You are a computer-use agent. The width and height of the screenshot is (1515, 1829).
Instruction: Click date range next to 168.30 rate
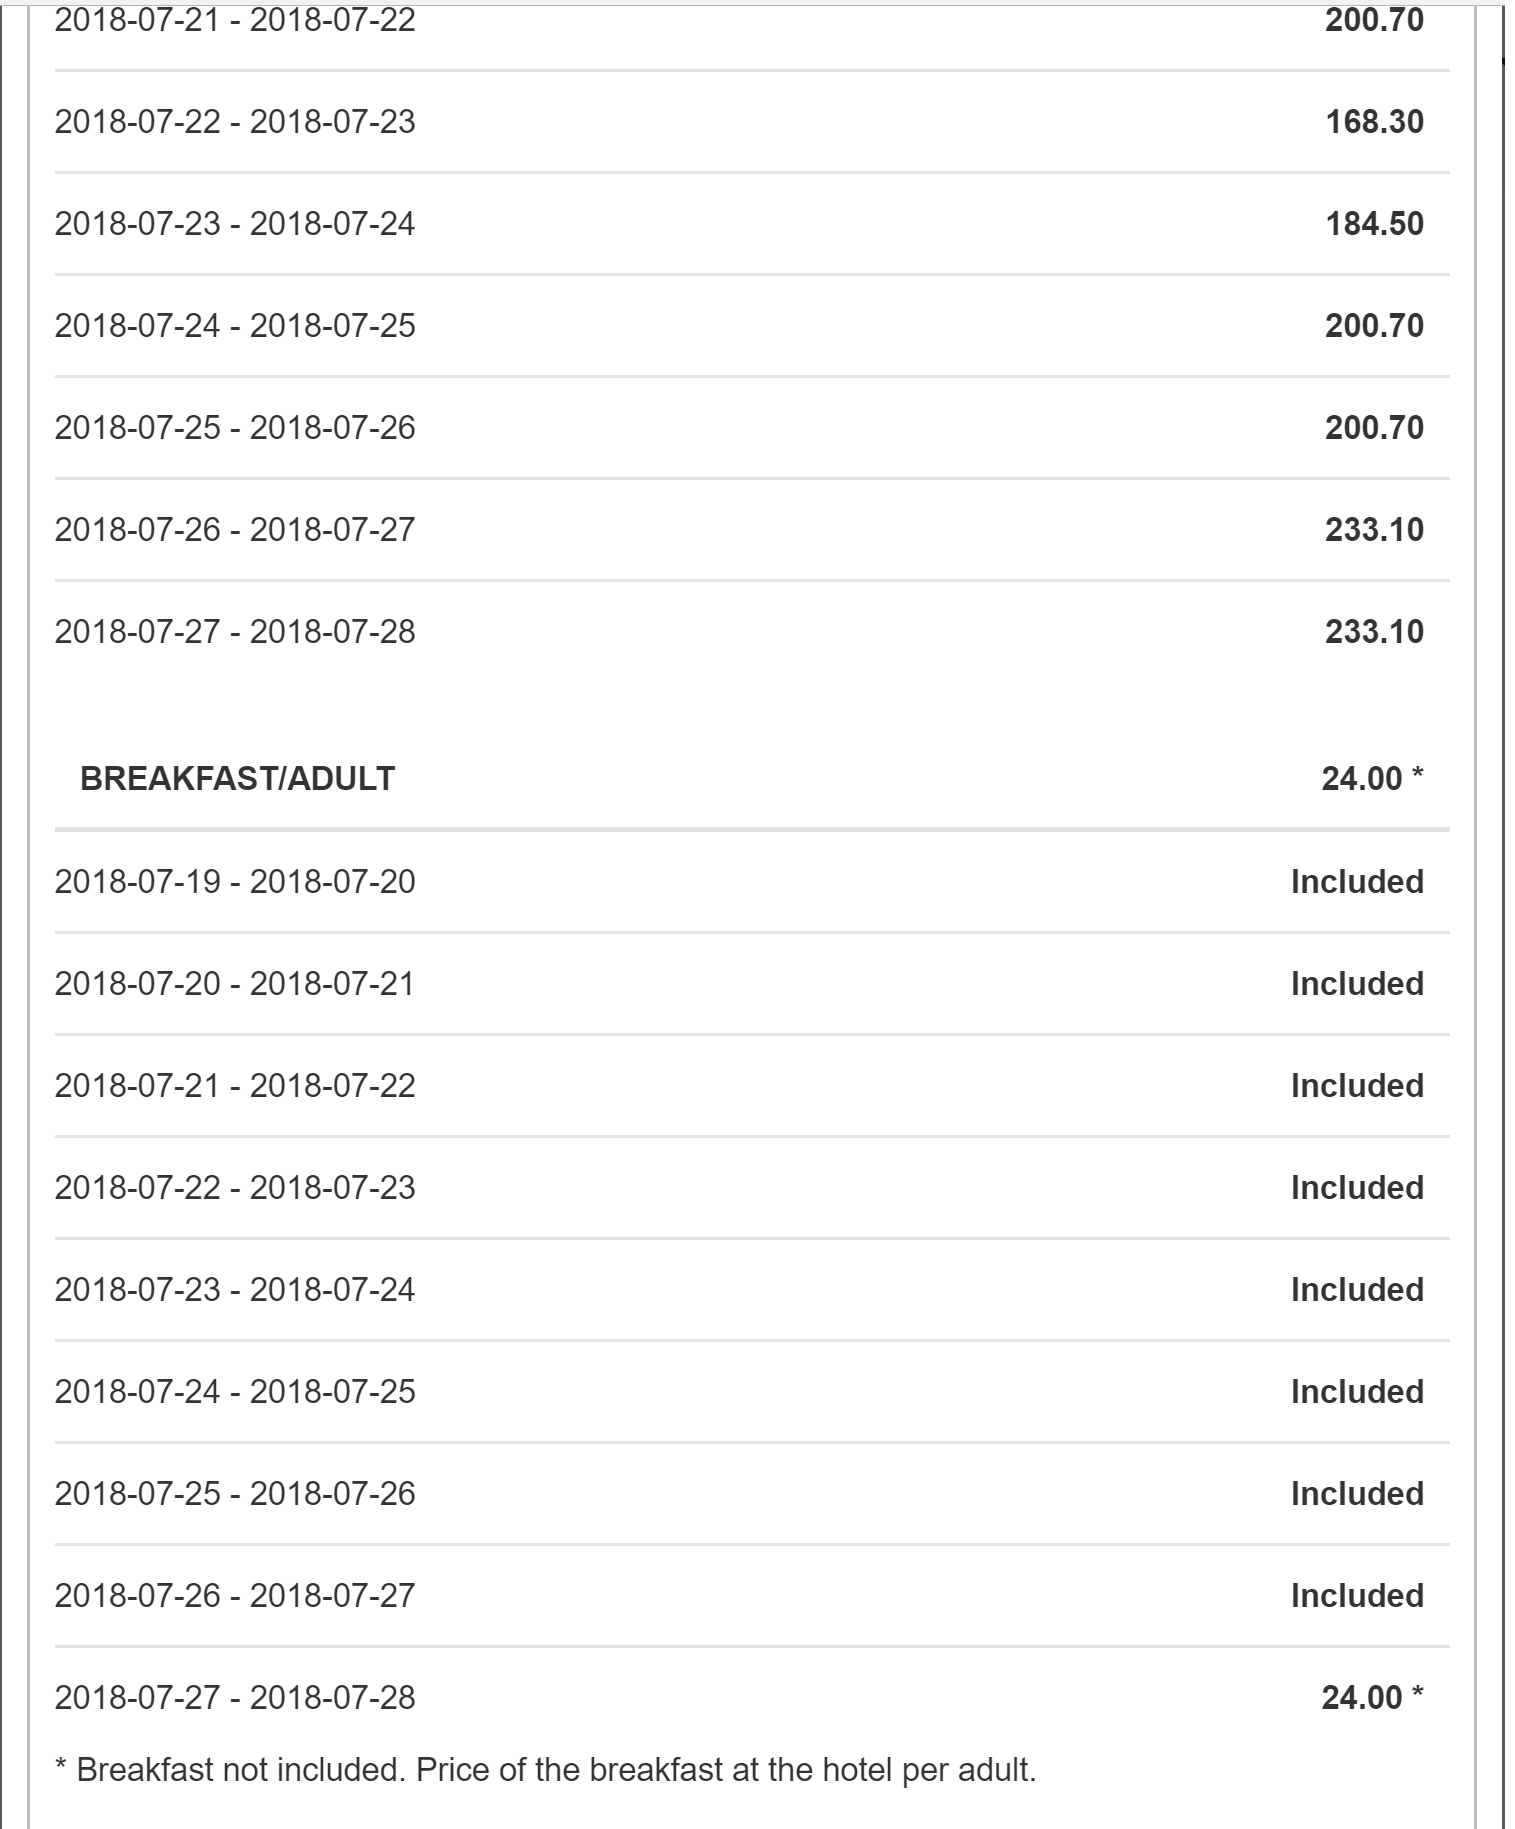(x=235, y=122)
